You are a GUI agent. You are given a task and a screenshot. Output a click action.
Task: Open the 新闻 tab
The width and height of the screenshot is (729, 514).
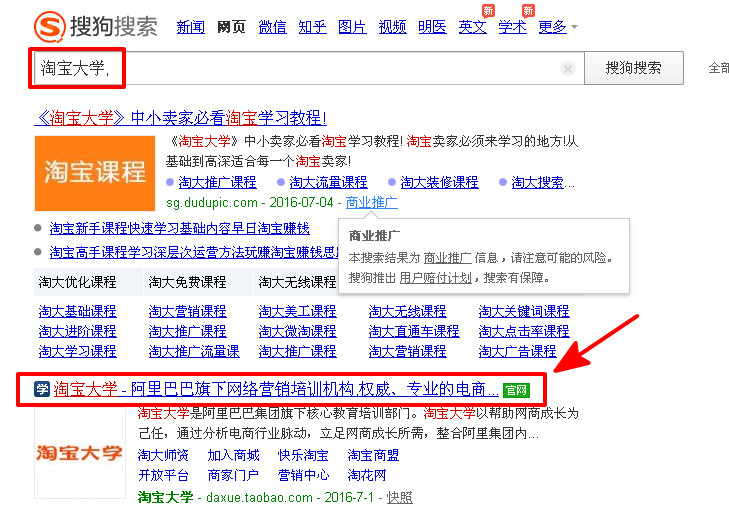click(191, 27)
